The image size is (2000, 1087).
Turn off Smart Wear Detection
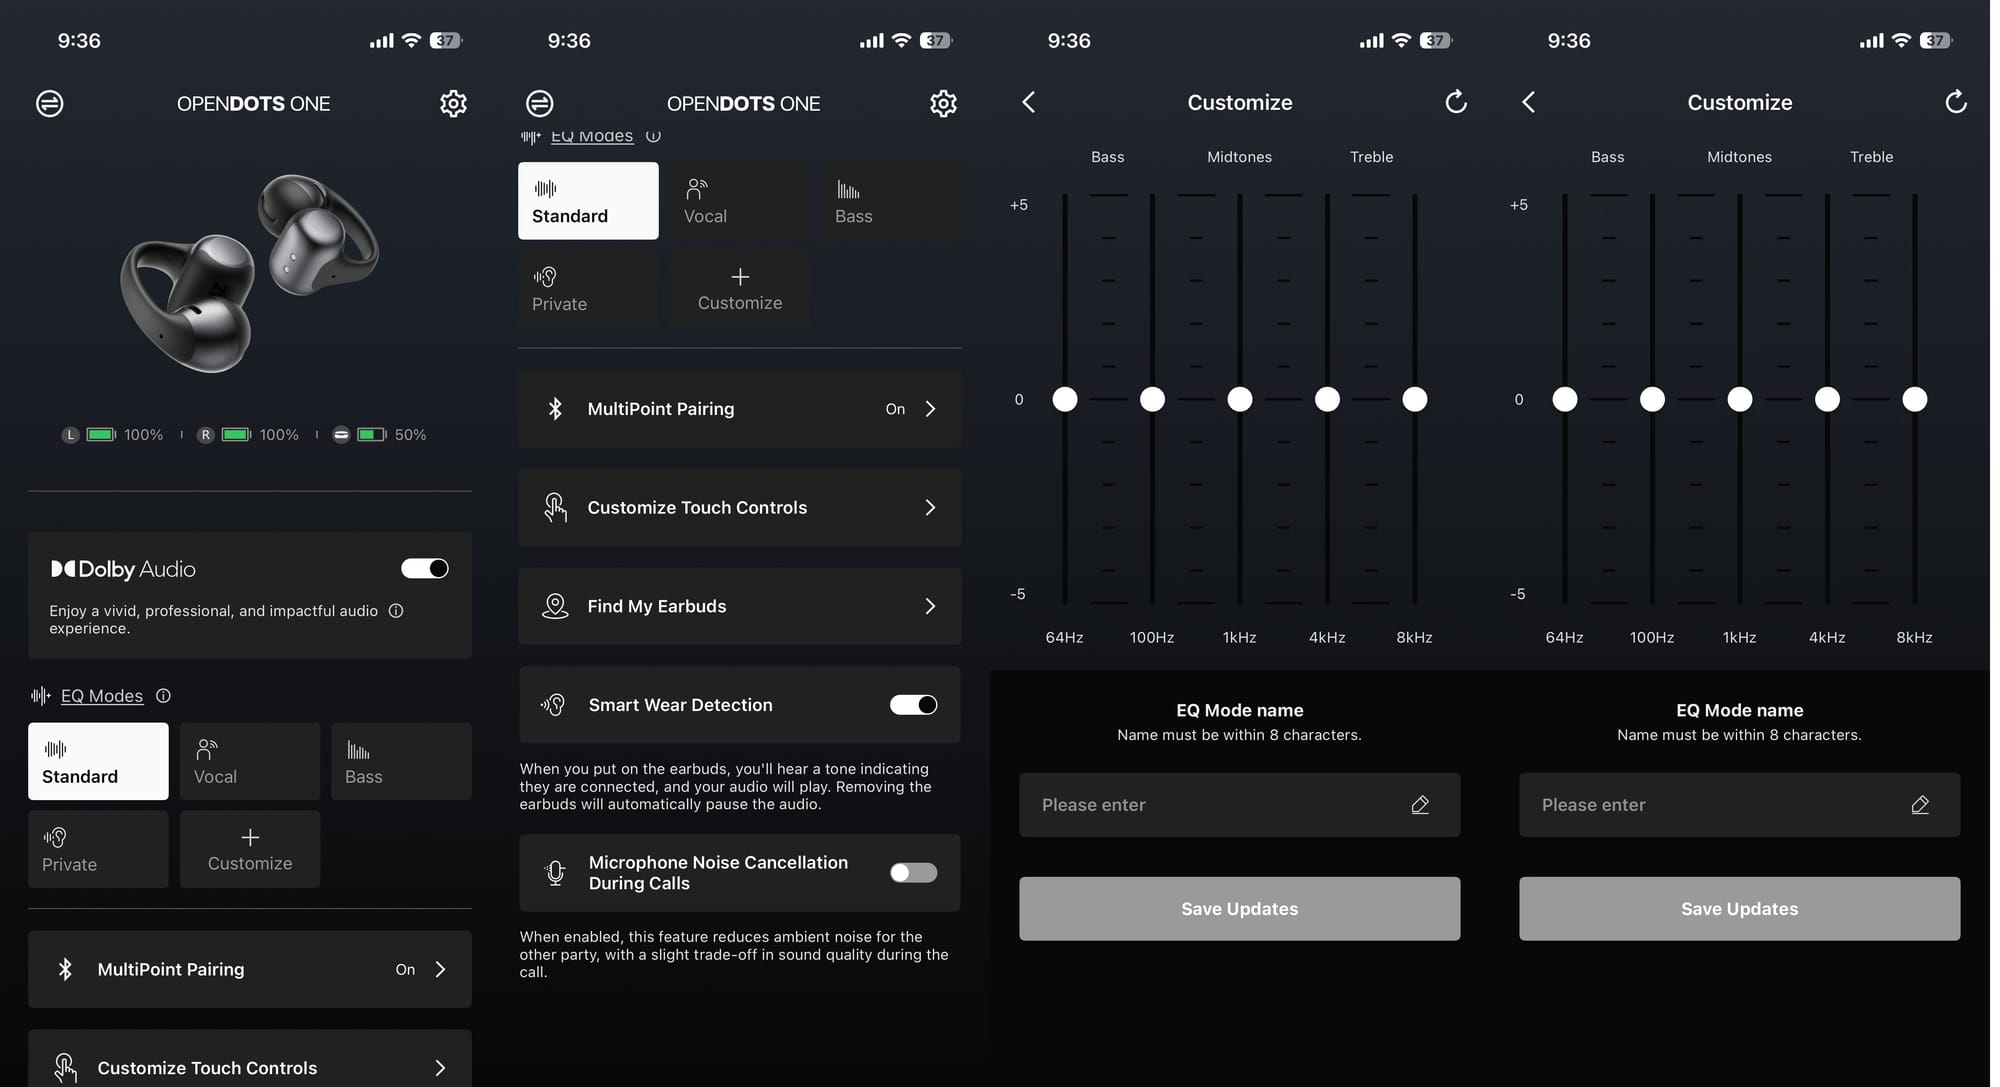pyautogui.click(x=913, y=705)
